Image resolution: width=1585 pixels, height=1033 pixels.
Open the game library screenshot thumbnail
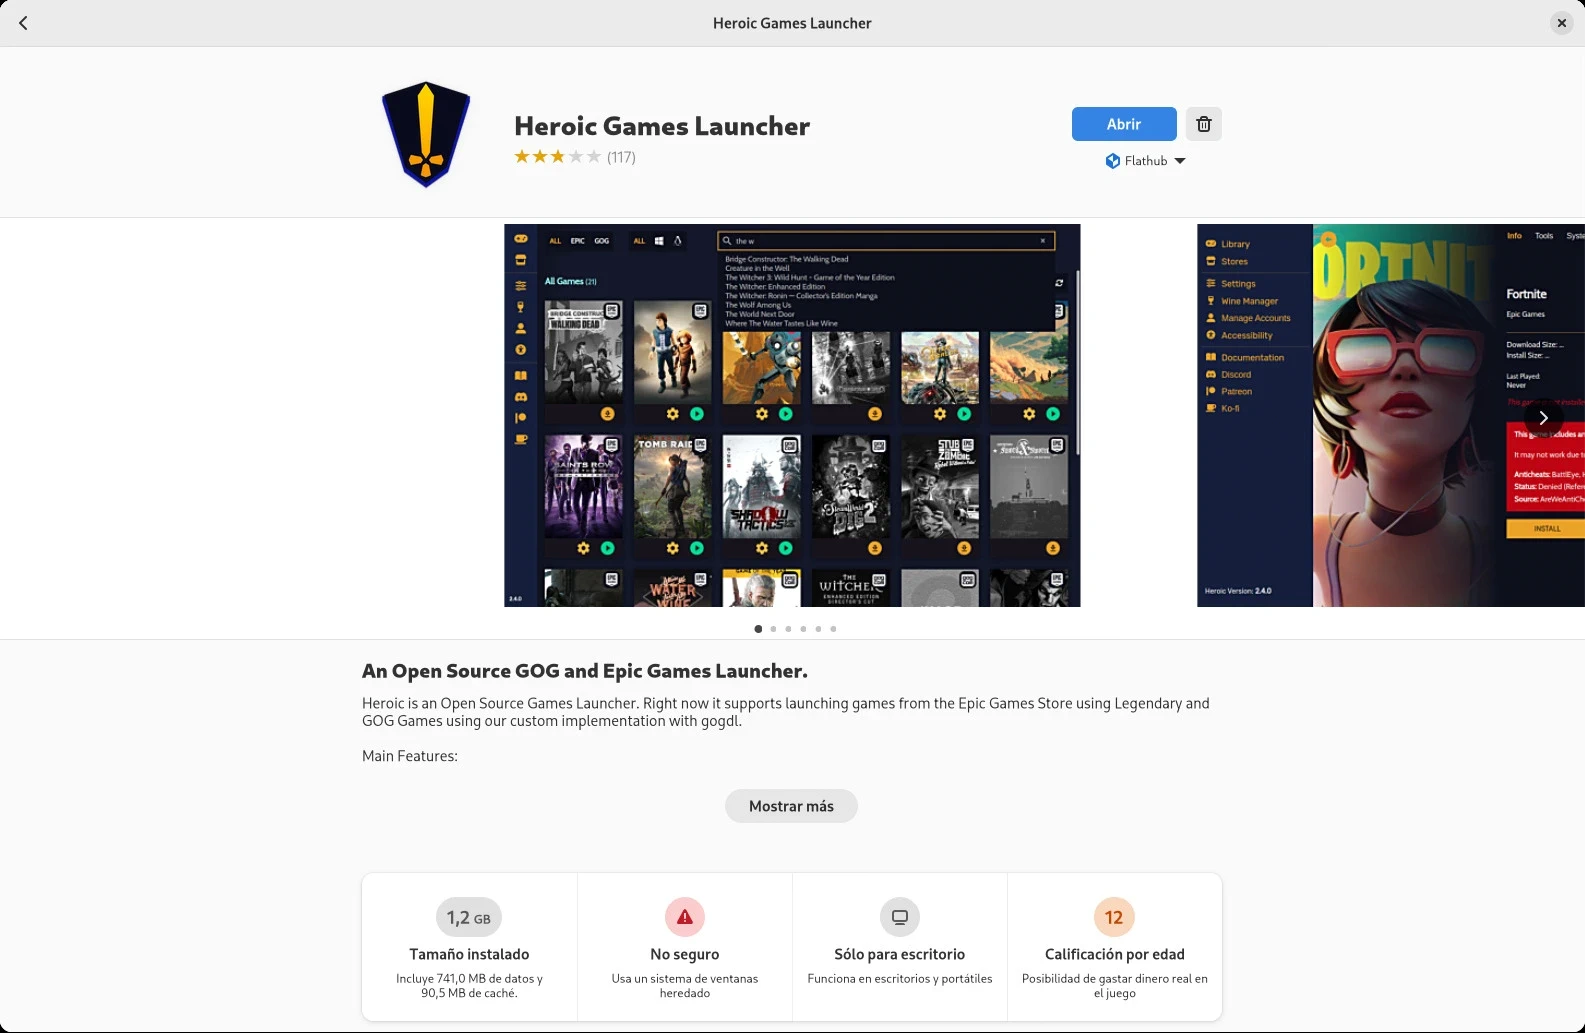tap(792, 415)
